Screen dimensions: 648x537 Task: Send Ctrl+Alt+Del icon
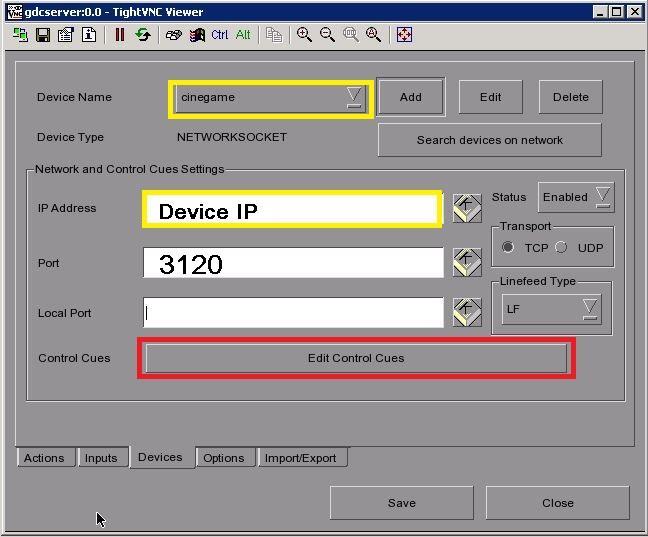(174, 35)
